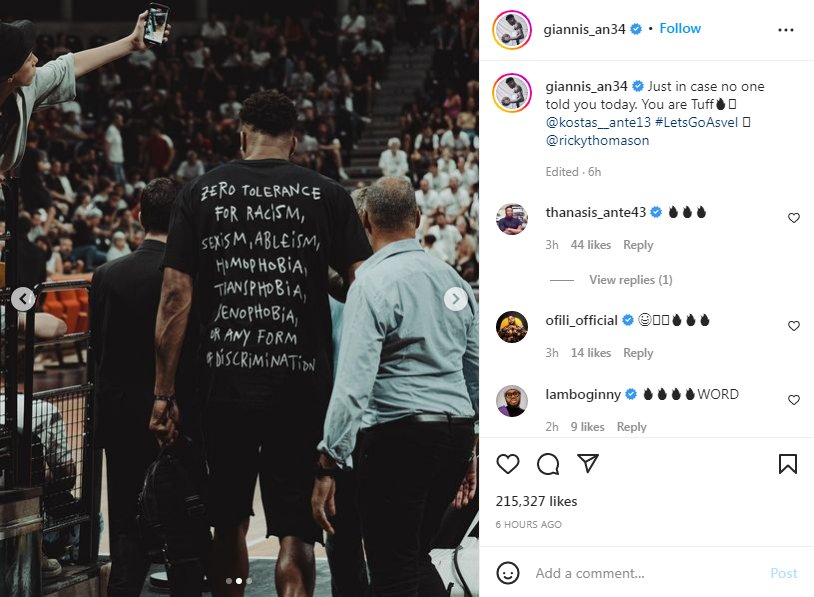Image resolution: width=814 pixels, height=597 pixels.
Task: Open the comment bubble icon
Action: pos(548,464)
